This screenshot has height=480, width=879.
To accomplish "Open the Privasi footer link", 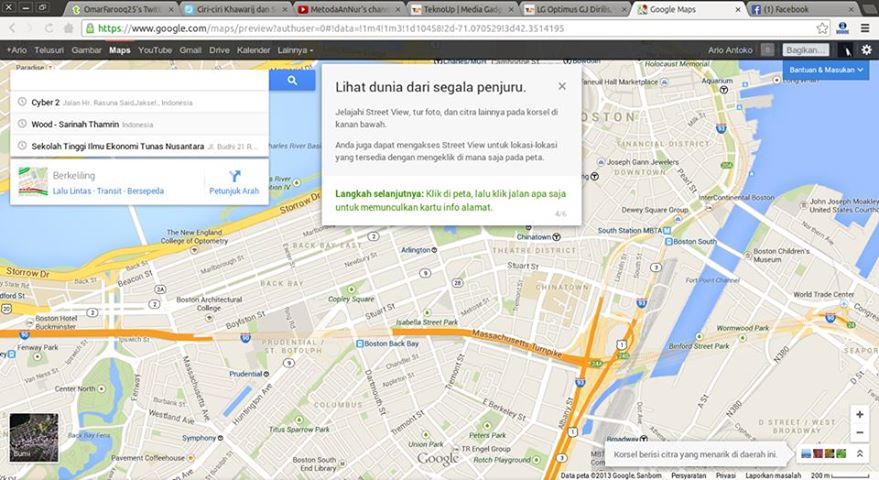I will [725, 476].
